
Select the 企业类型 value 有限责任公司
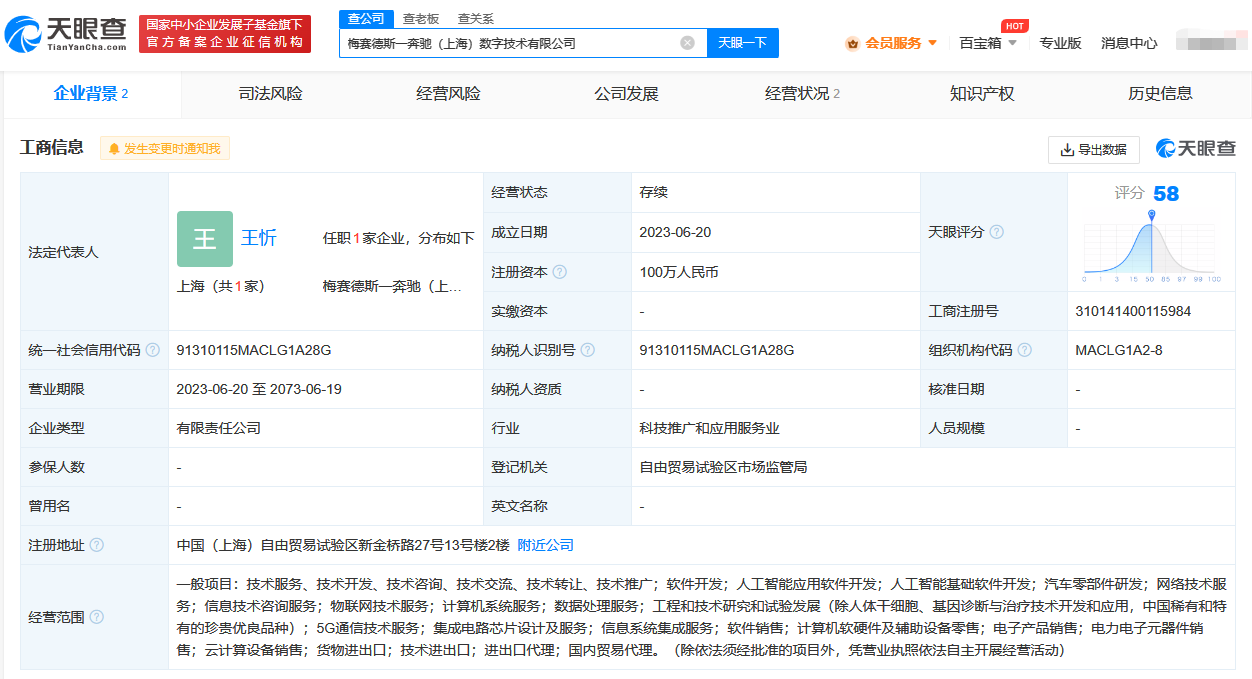[x=219, y=428]
